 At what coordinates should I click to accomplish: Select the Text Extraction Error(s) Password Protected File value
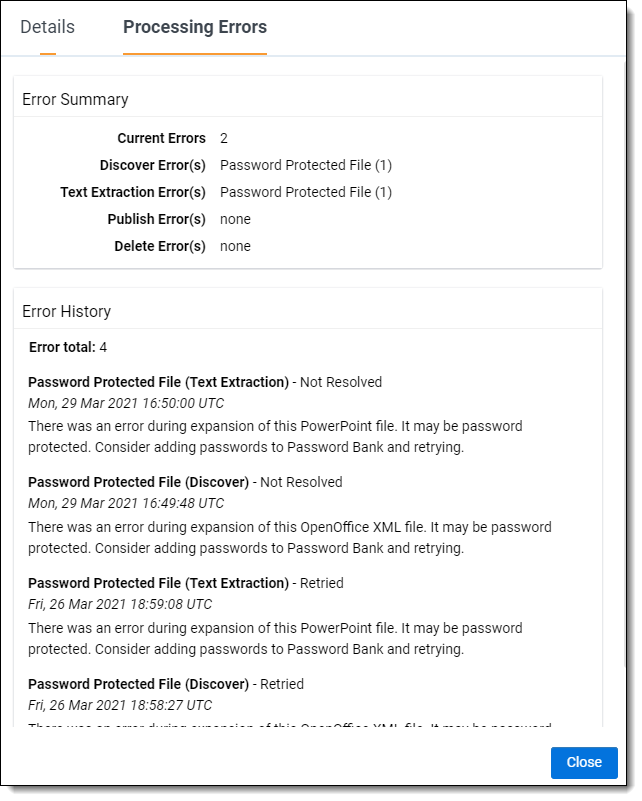(306, 192)
